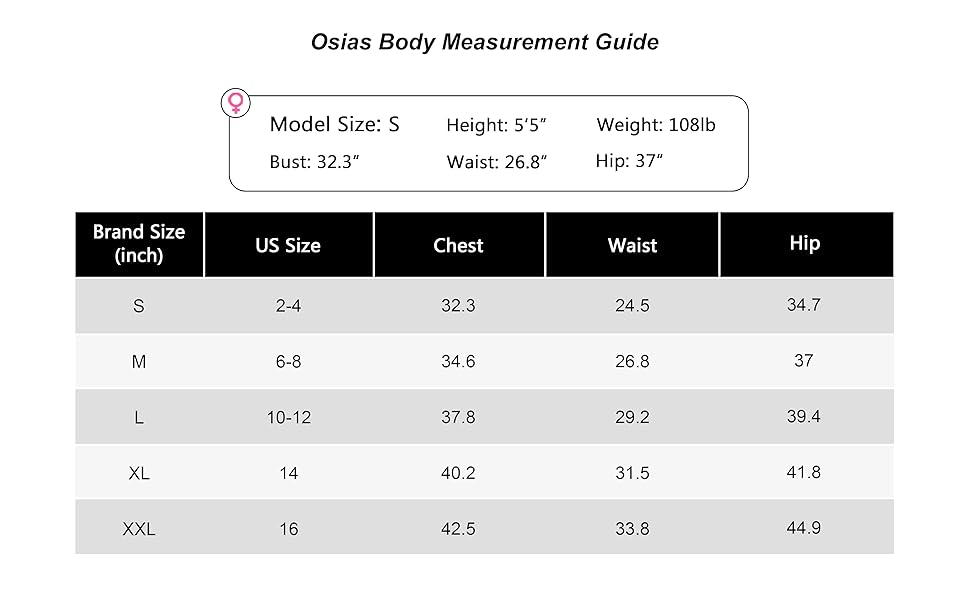Select hip value 41.8 cell

804,472
